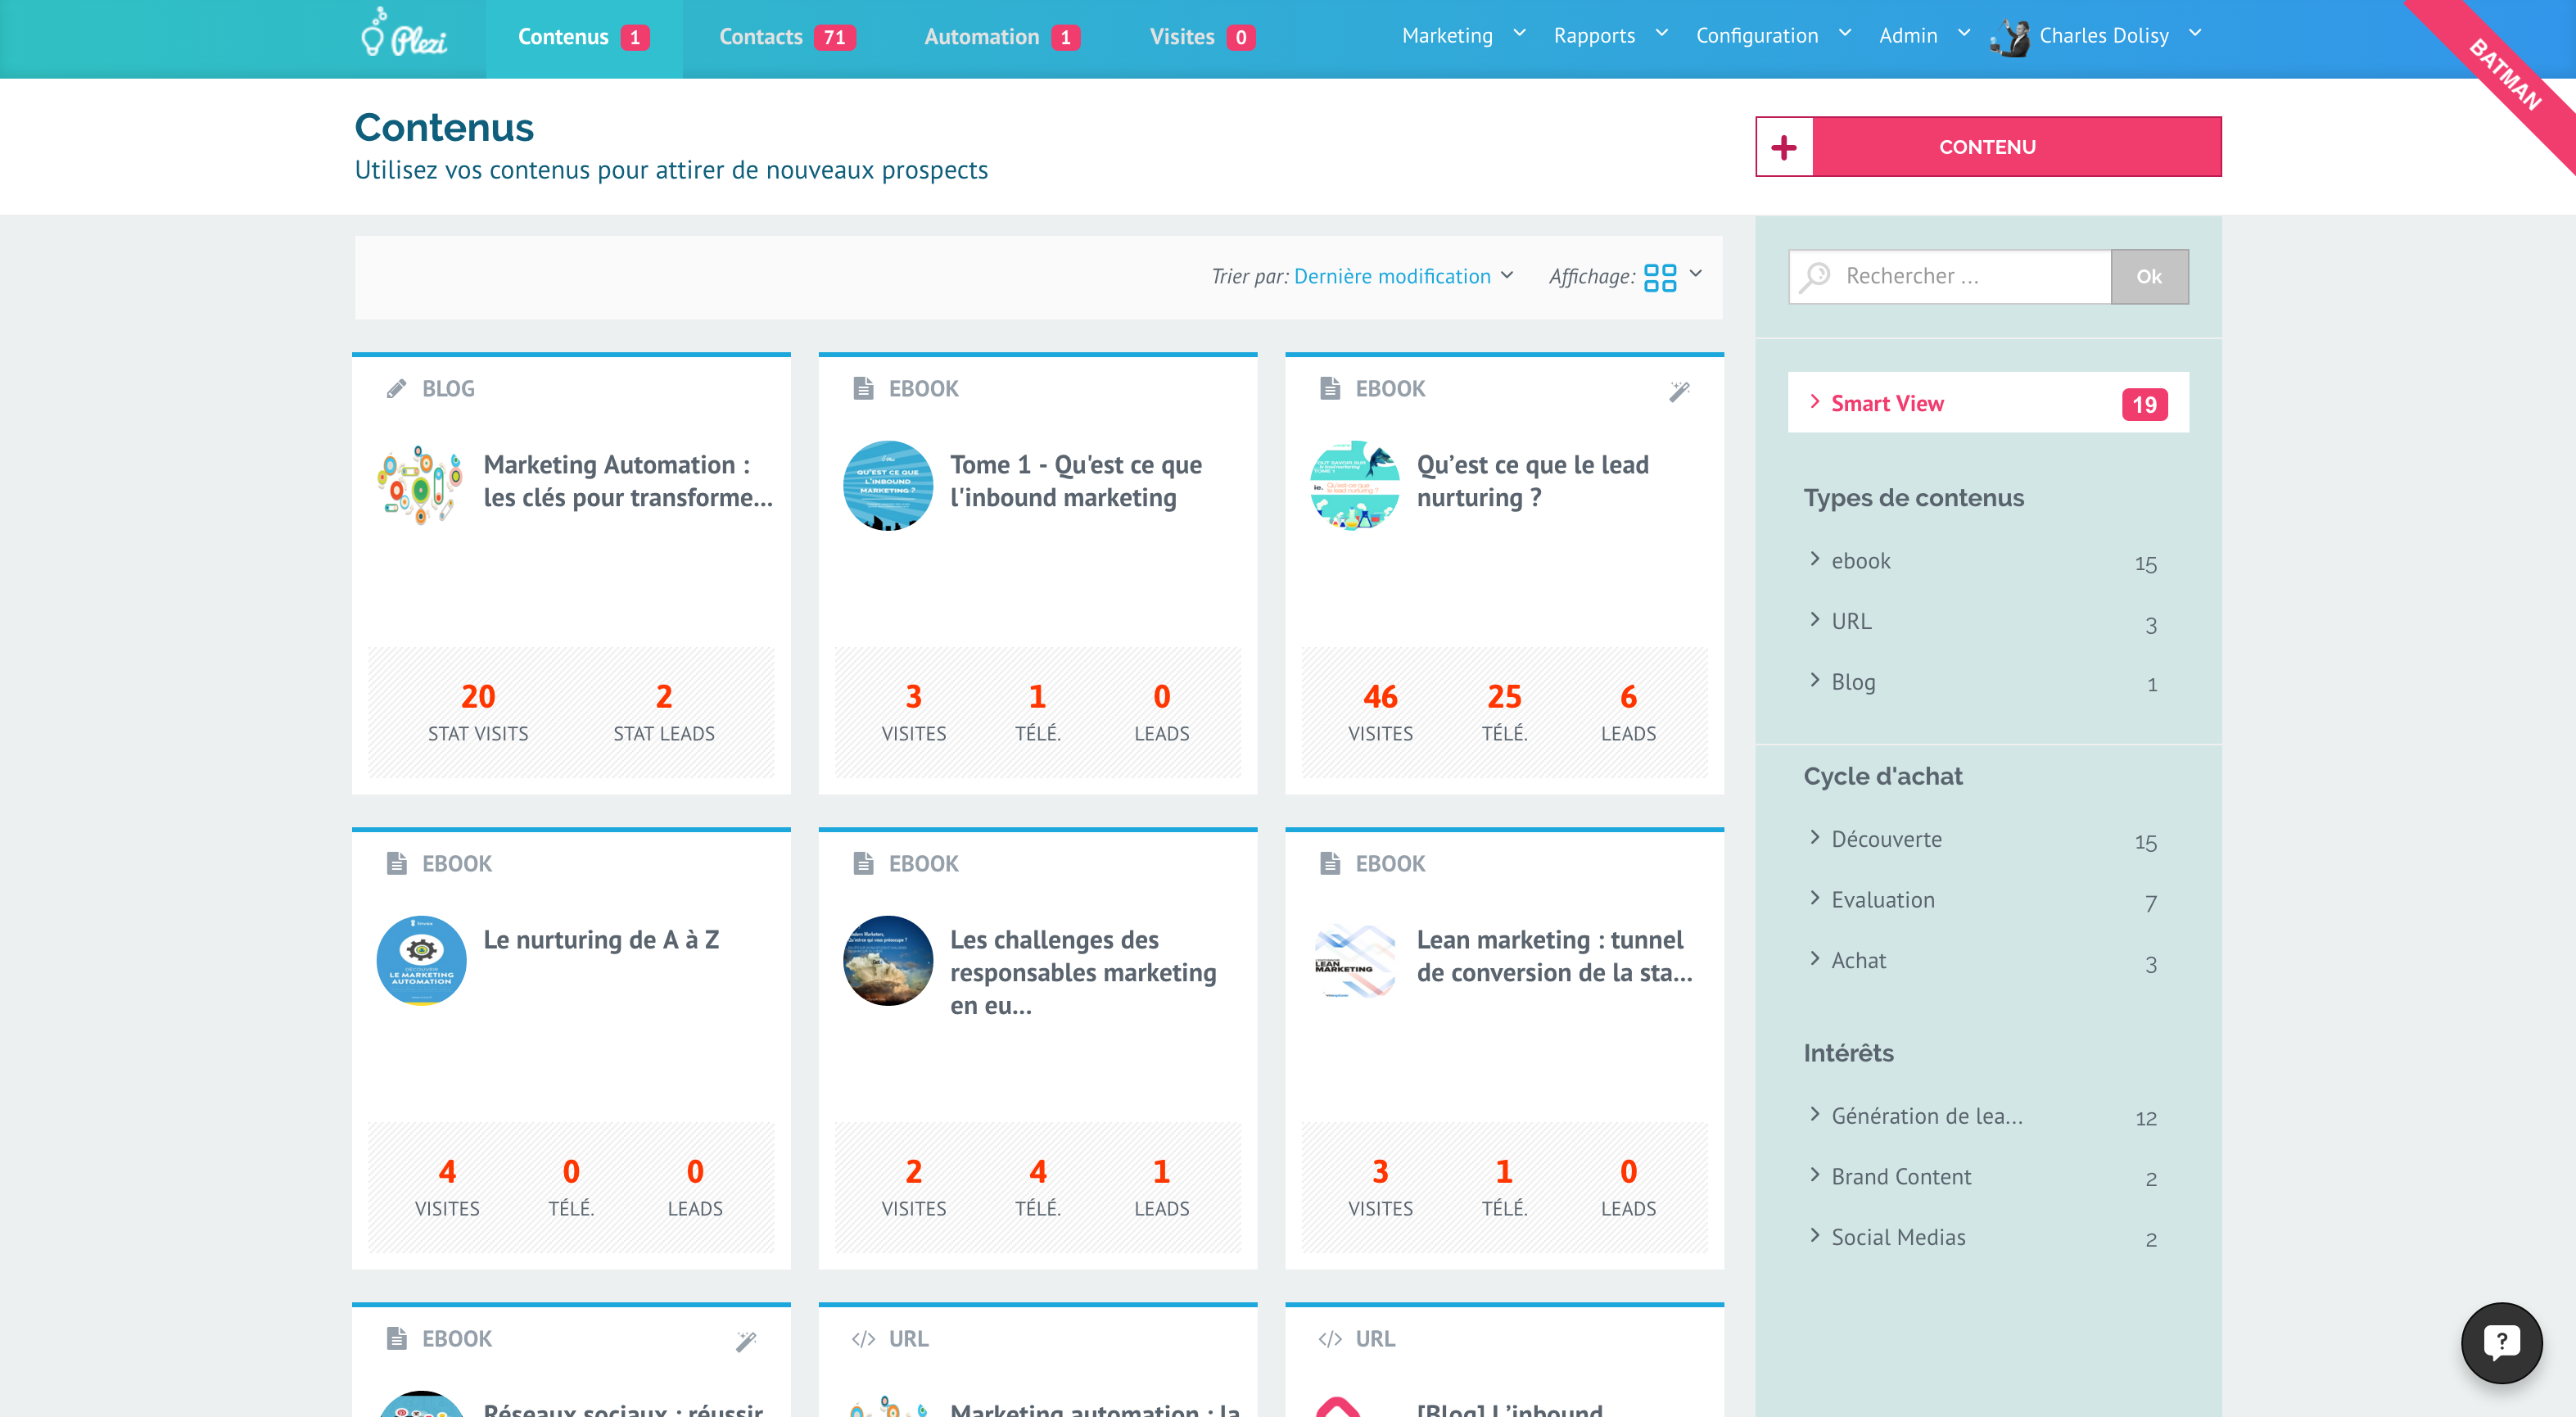Click magic wand icon on Réseaux sociaux card
The image size is (2576, 1417).
746,1341
